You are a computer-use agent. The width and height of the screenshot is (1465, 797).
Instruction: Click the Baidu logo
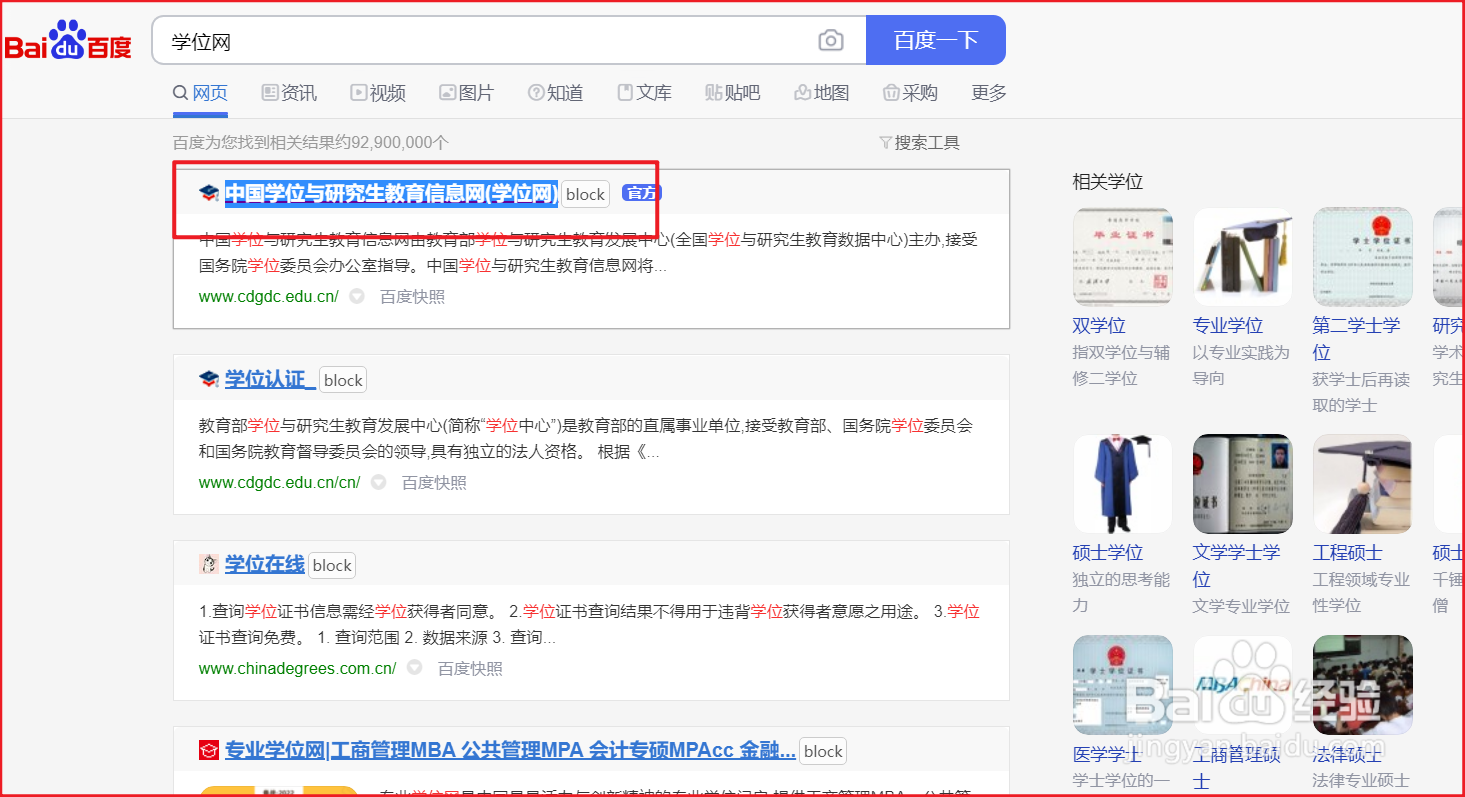(68, 41)
